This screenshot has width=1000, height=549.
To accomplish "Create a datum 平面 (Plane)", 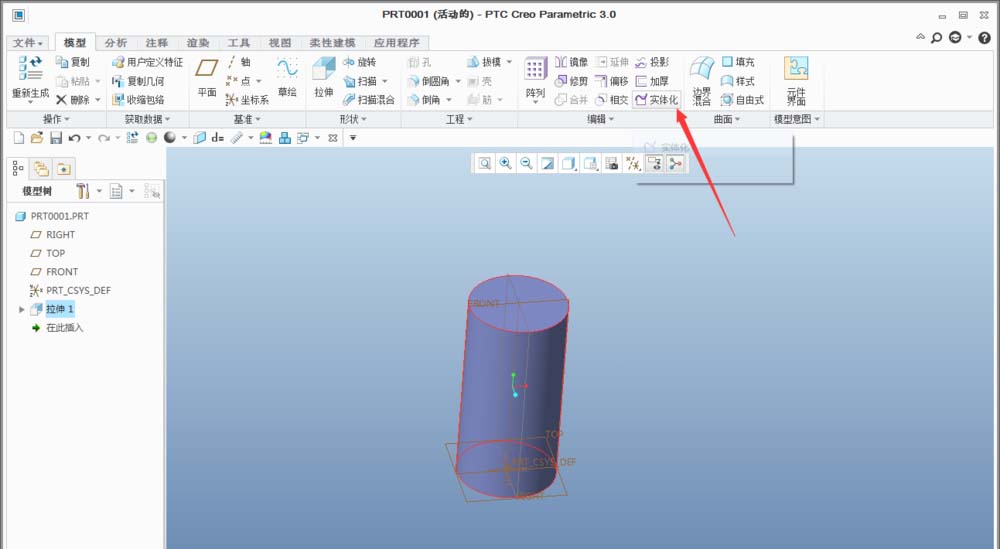I will (207, 77).
